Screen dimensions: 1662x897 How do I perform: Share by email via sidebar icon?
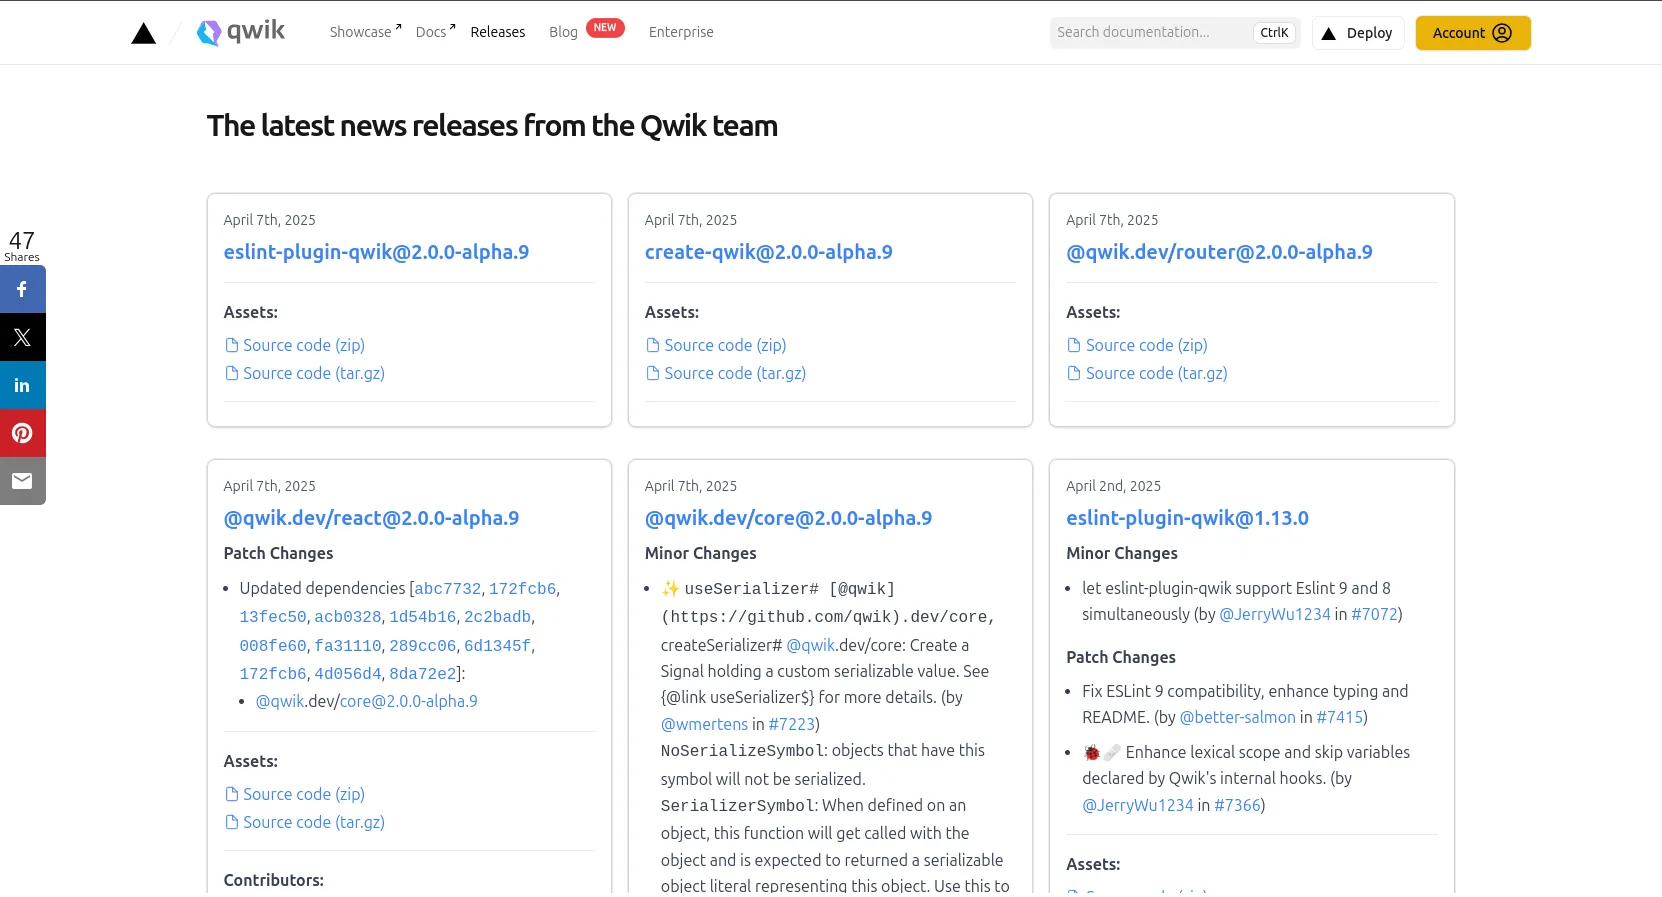(22, 481)
